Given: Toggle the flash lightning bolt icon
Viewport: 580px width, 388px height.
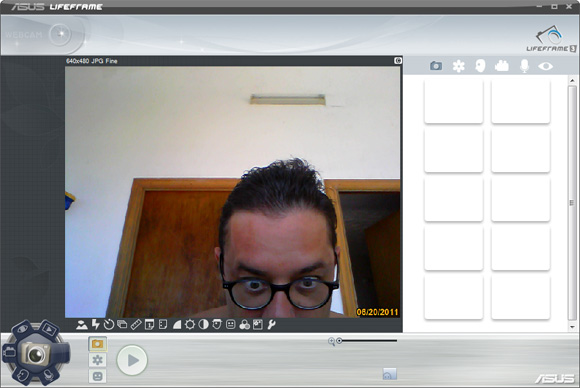Looking at the screenshot, I should 95,325.
